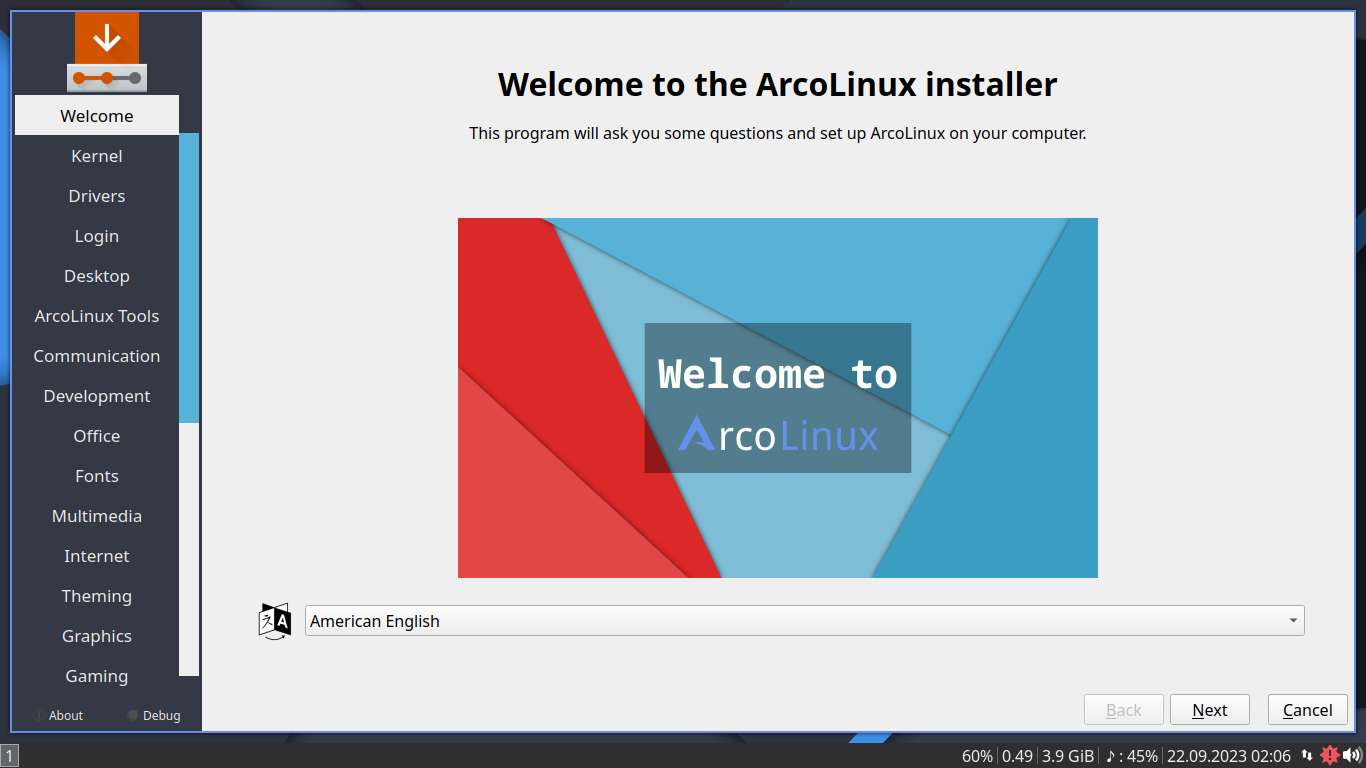
Task: Click the 3.9 GiB memory indicator
Action: [1068, 756]
